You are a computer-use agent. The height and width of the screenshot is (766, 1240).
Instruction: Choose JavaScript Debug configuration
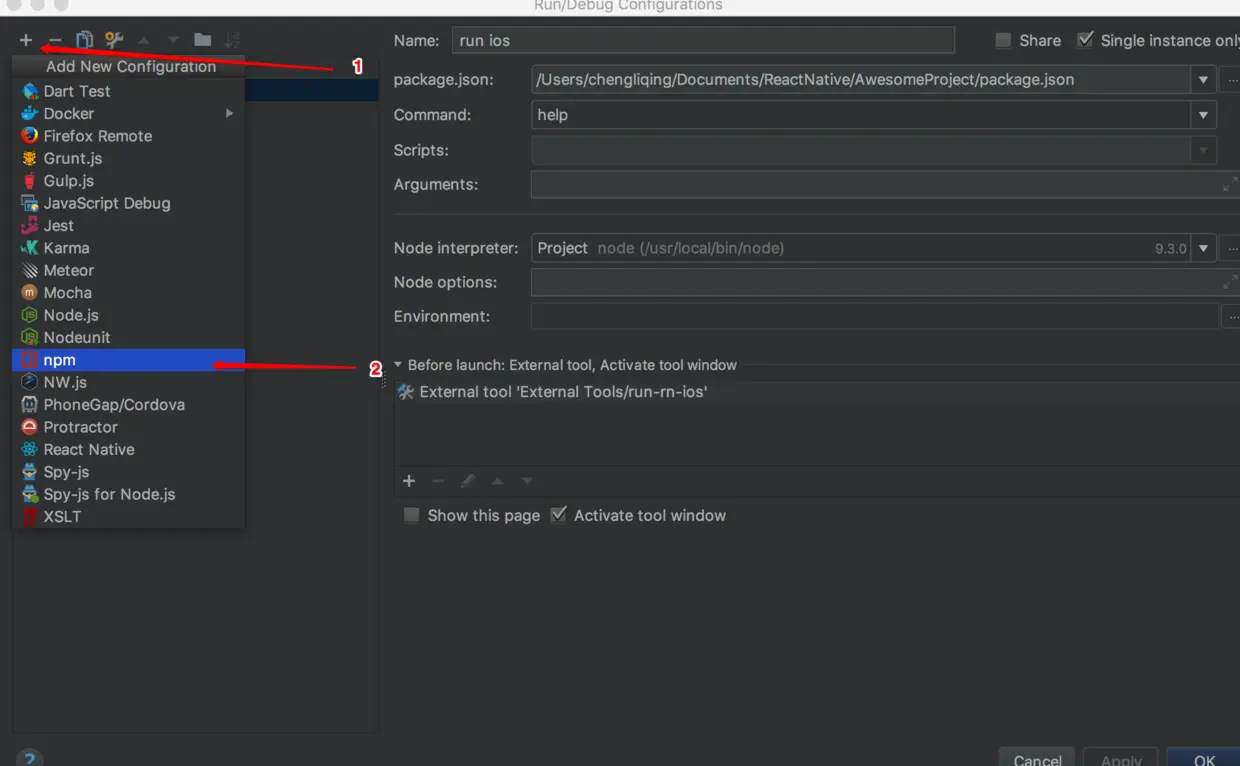128,203
